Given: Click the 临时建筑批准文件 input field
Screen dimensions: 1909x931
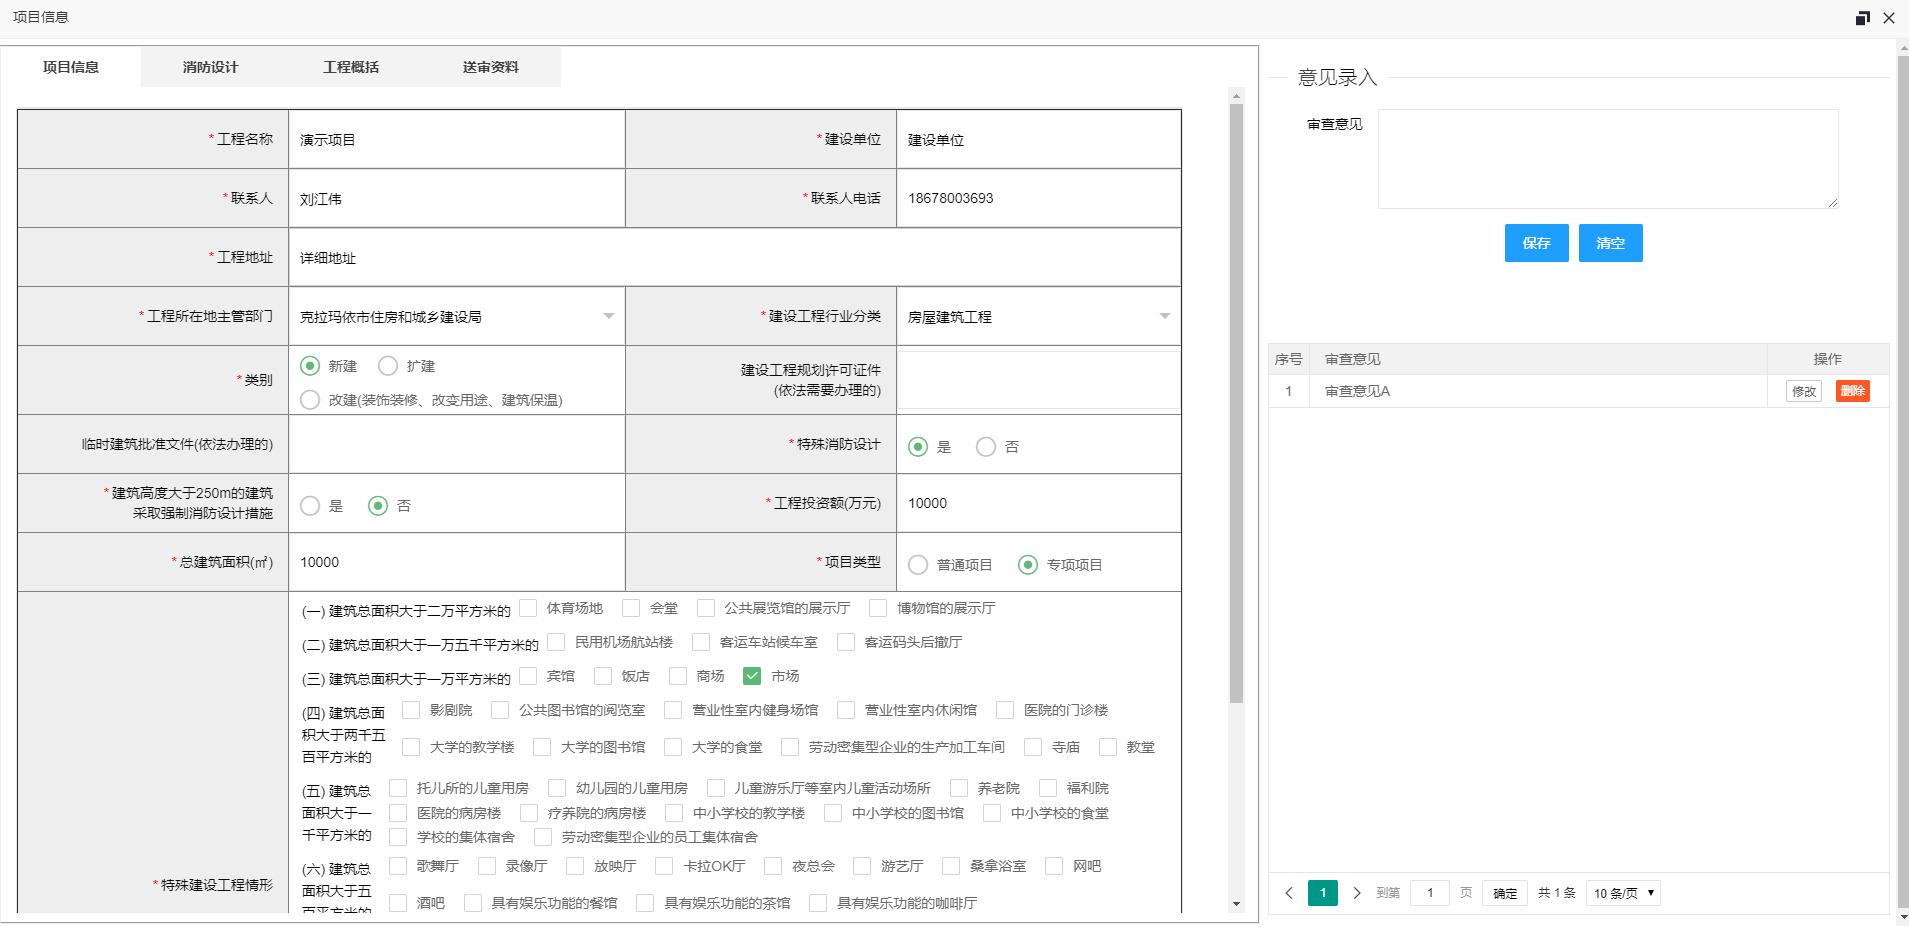Looking at the screenshot, I should point(457,444).
